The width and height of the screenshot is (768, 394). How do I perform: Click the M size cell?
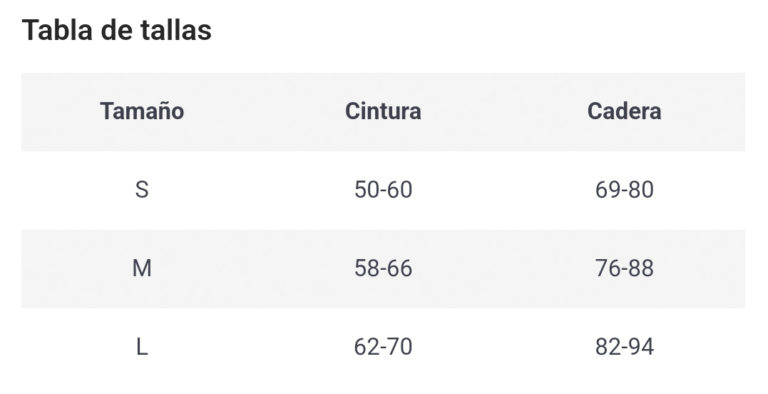(x=142, y=269)
